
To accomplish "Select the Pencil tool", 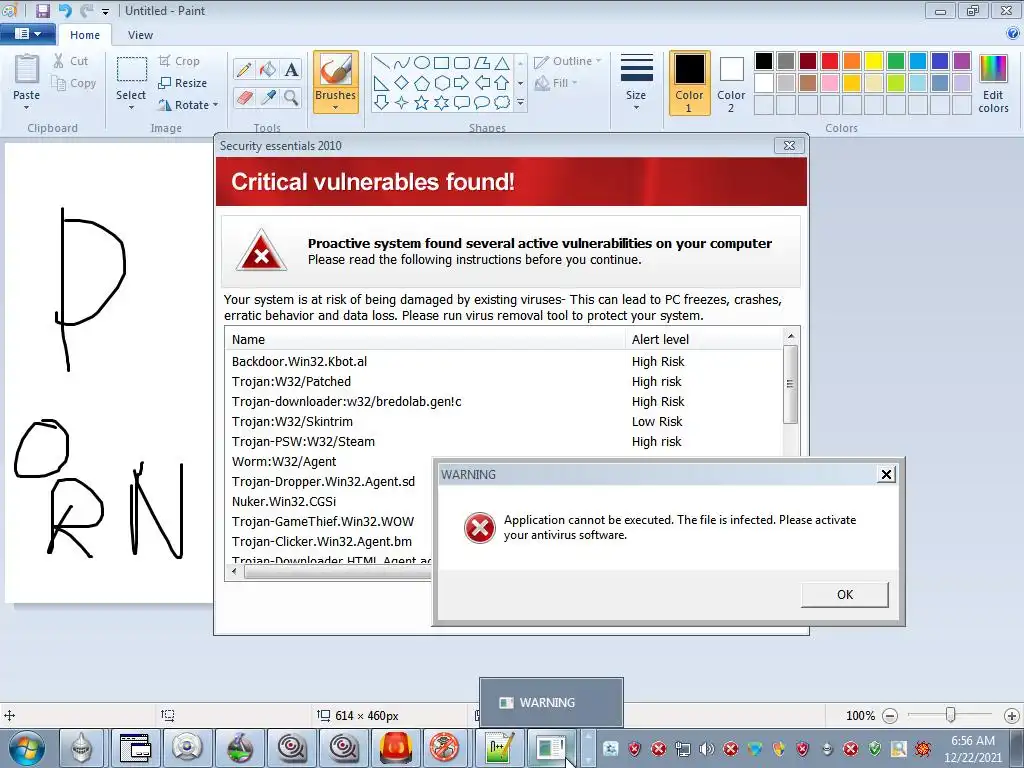I will [244, 69].
